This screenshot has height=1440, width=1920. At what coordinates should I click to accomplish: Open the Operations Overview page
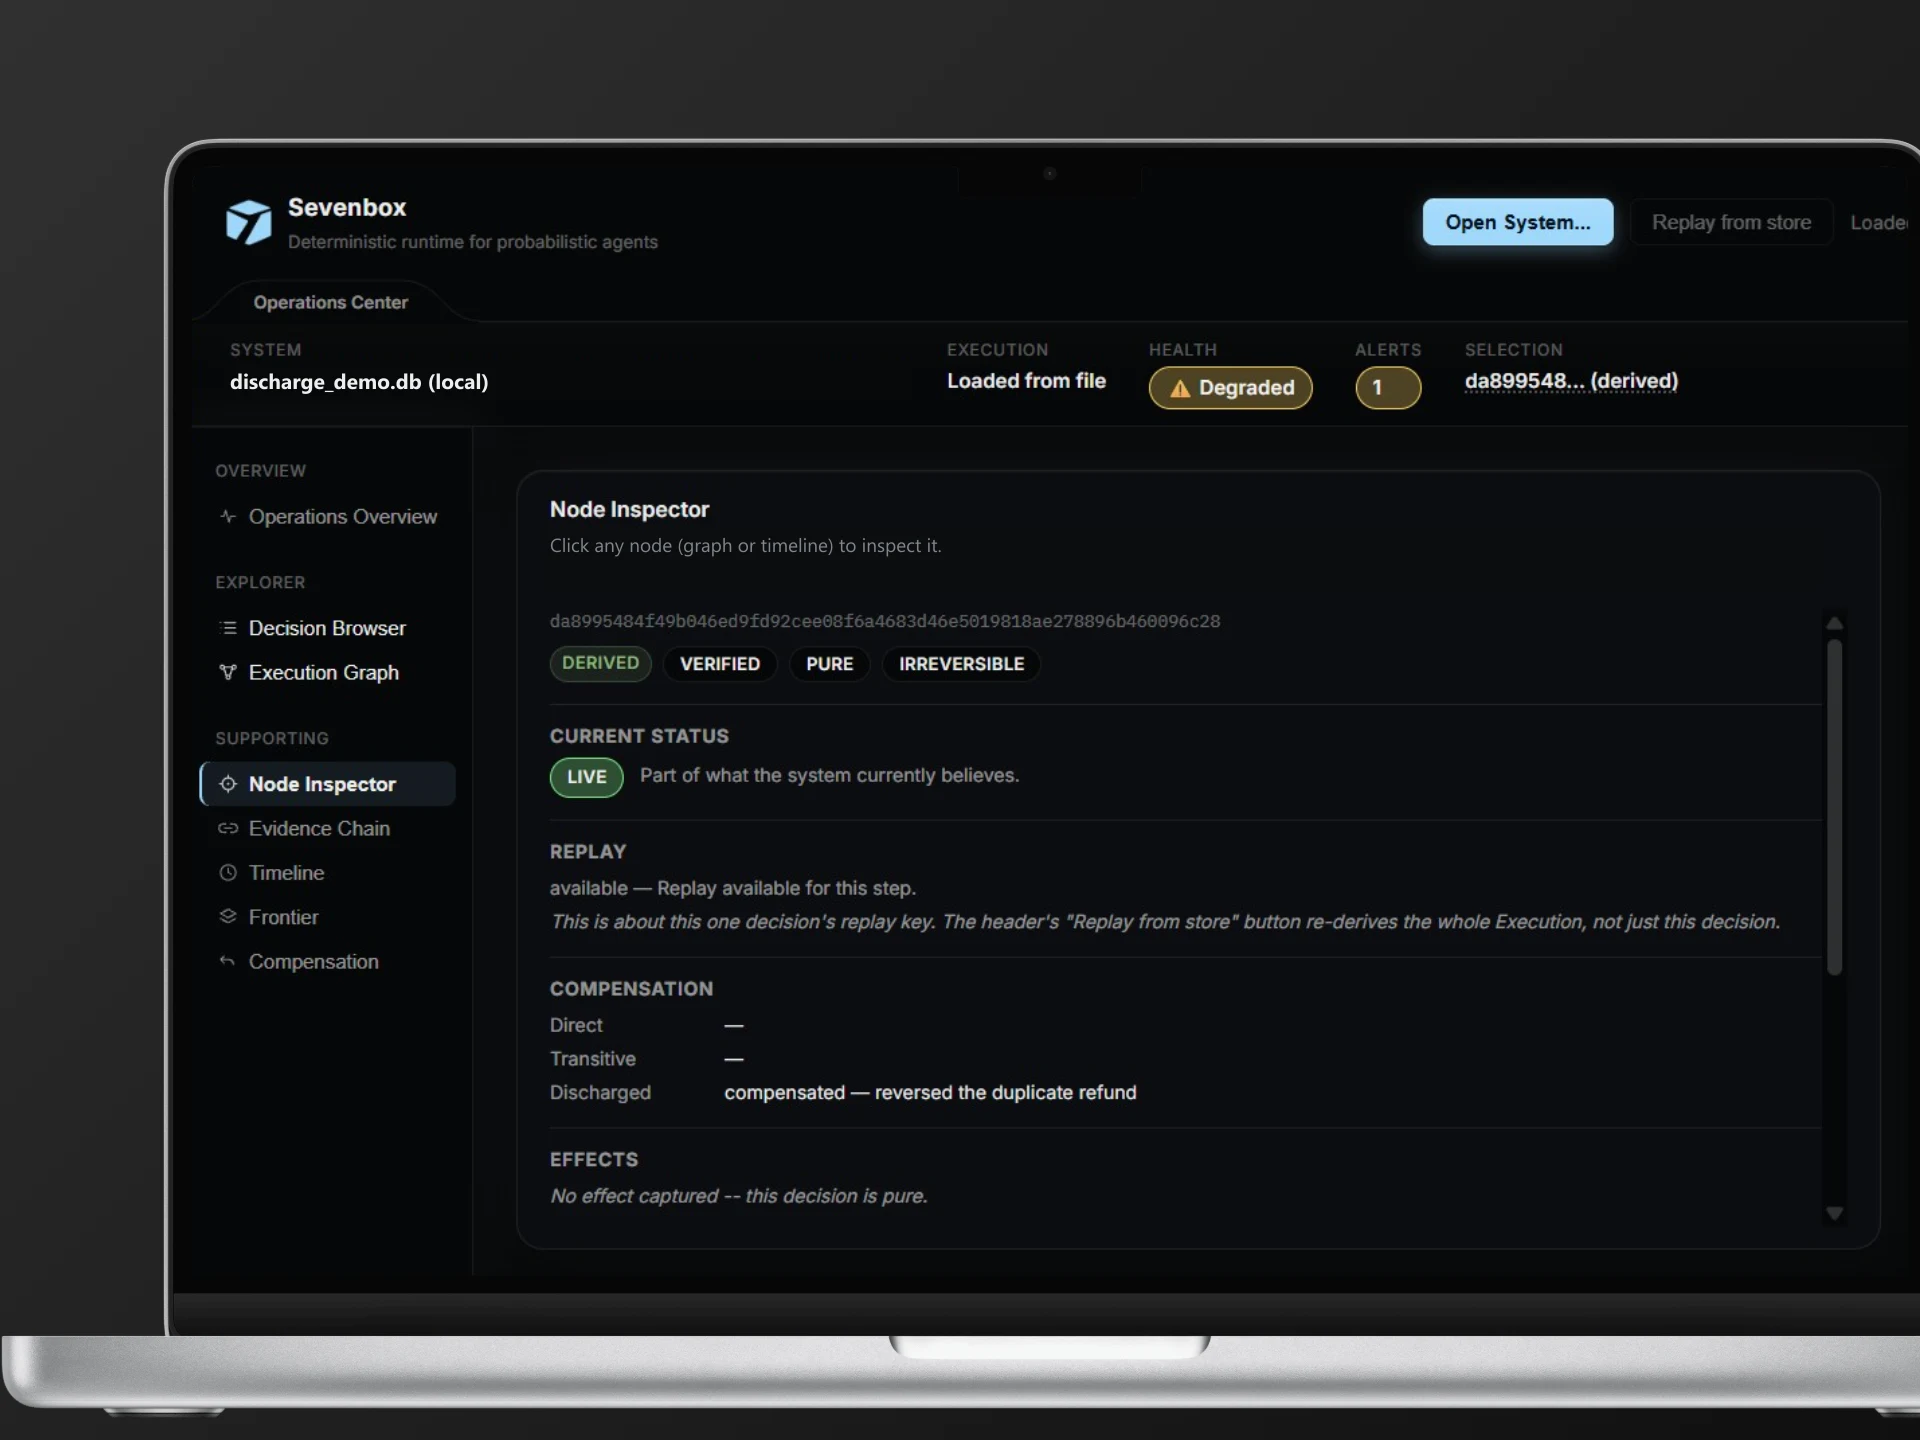[328, 516]
